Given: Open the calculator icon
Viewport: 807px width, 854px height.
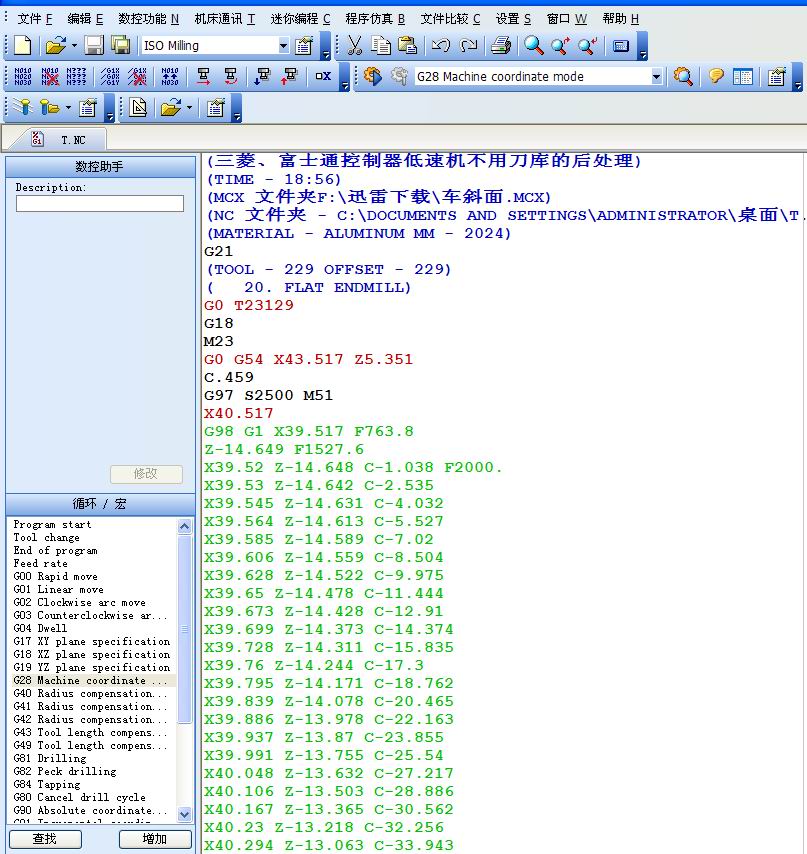Looking at the screenshot, I should point(621,46).
